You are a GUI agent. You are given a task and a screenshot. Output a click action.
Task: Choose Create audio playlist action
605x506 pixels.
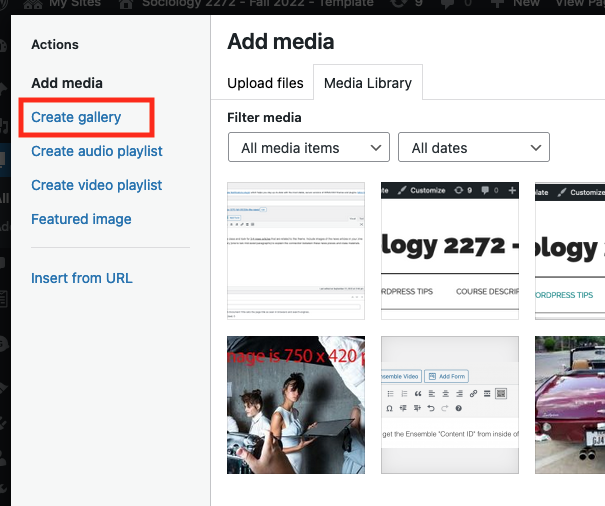click(96, 151)
